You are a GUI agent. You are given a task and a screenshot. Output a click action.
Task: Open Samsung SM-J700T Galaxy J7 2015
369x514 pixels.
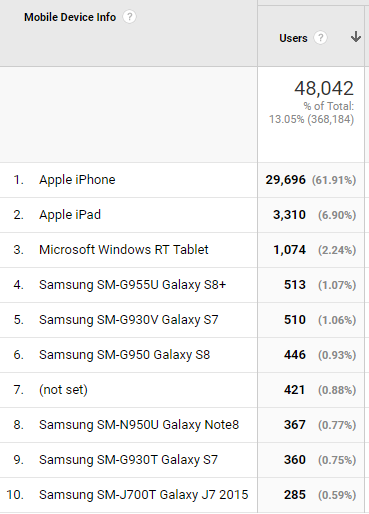tap(144, 495)
